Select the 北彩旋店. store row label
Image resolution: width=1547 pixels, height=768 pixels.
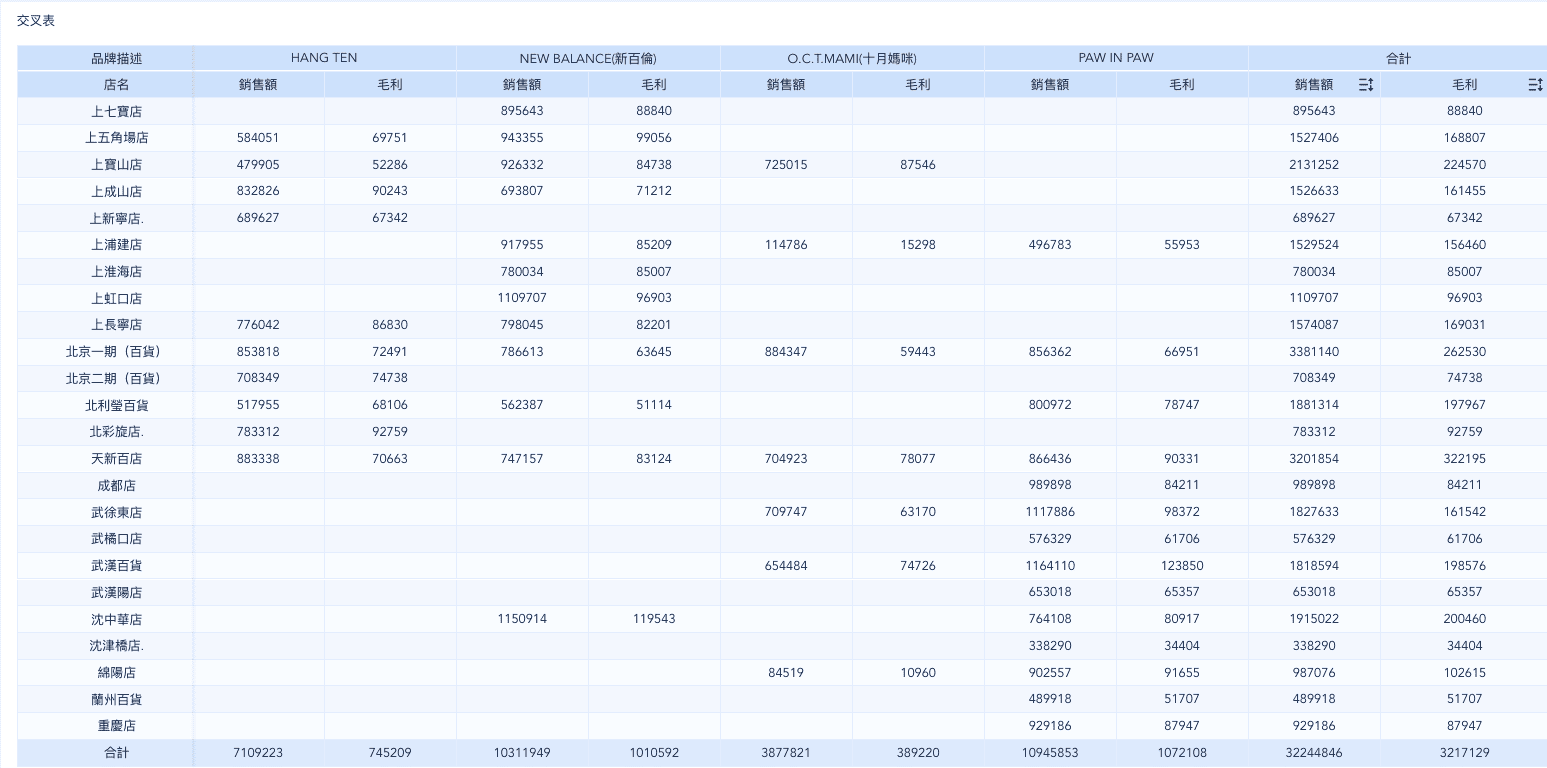(x=117, y=432)
